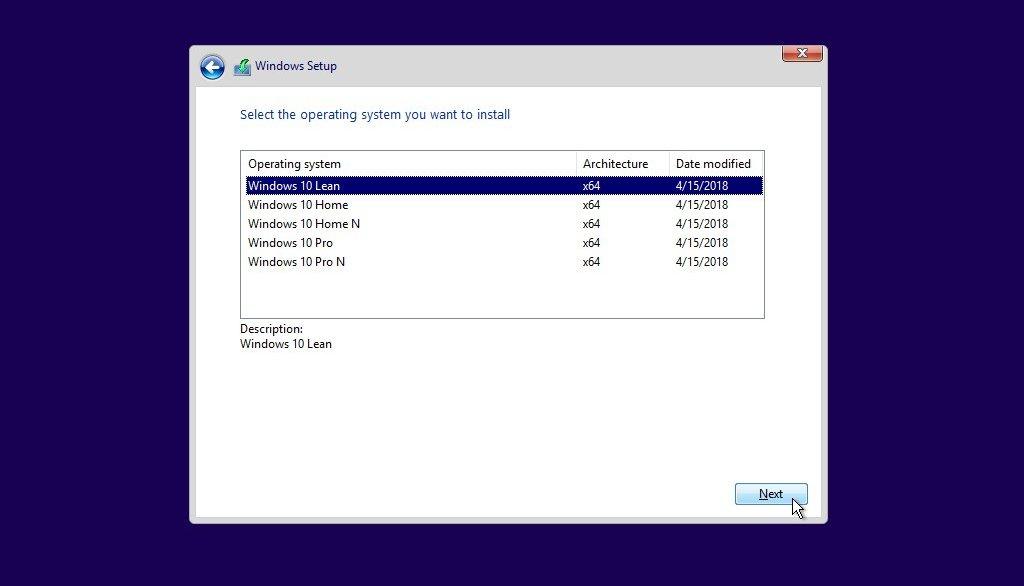The height and width of the screenshot is (586, 1024).
Task: Click the Windows Setup title text
Action: point(296,66)
